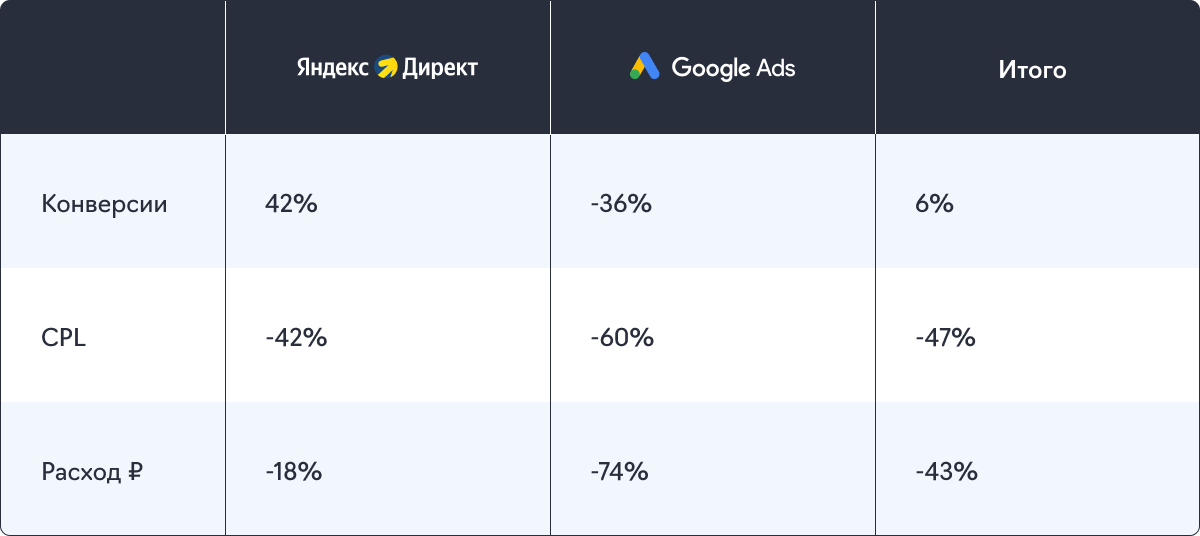Click the "Google Ads" header text
Screen dimensions: 1200x536
[x=733, y=68]
